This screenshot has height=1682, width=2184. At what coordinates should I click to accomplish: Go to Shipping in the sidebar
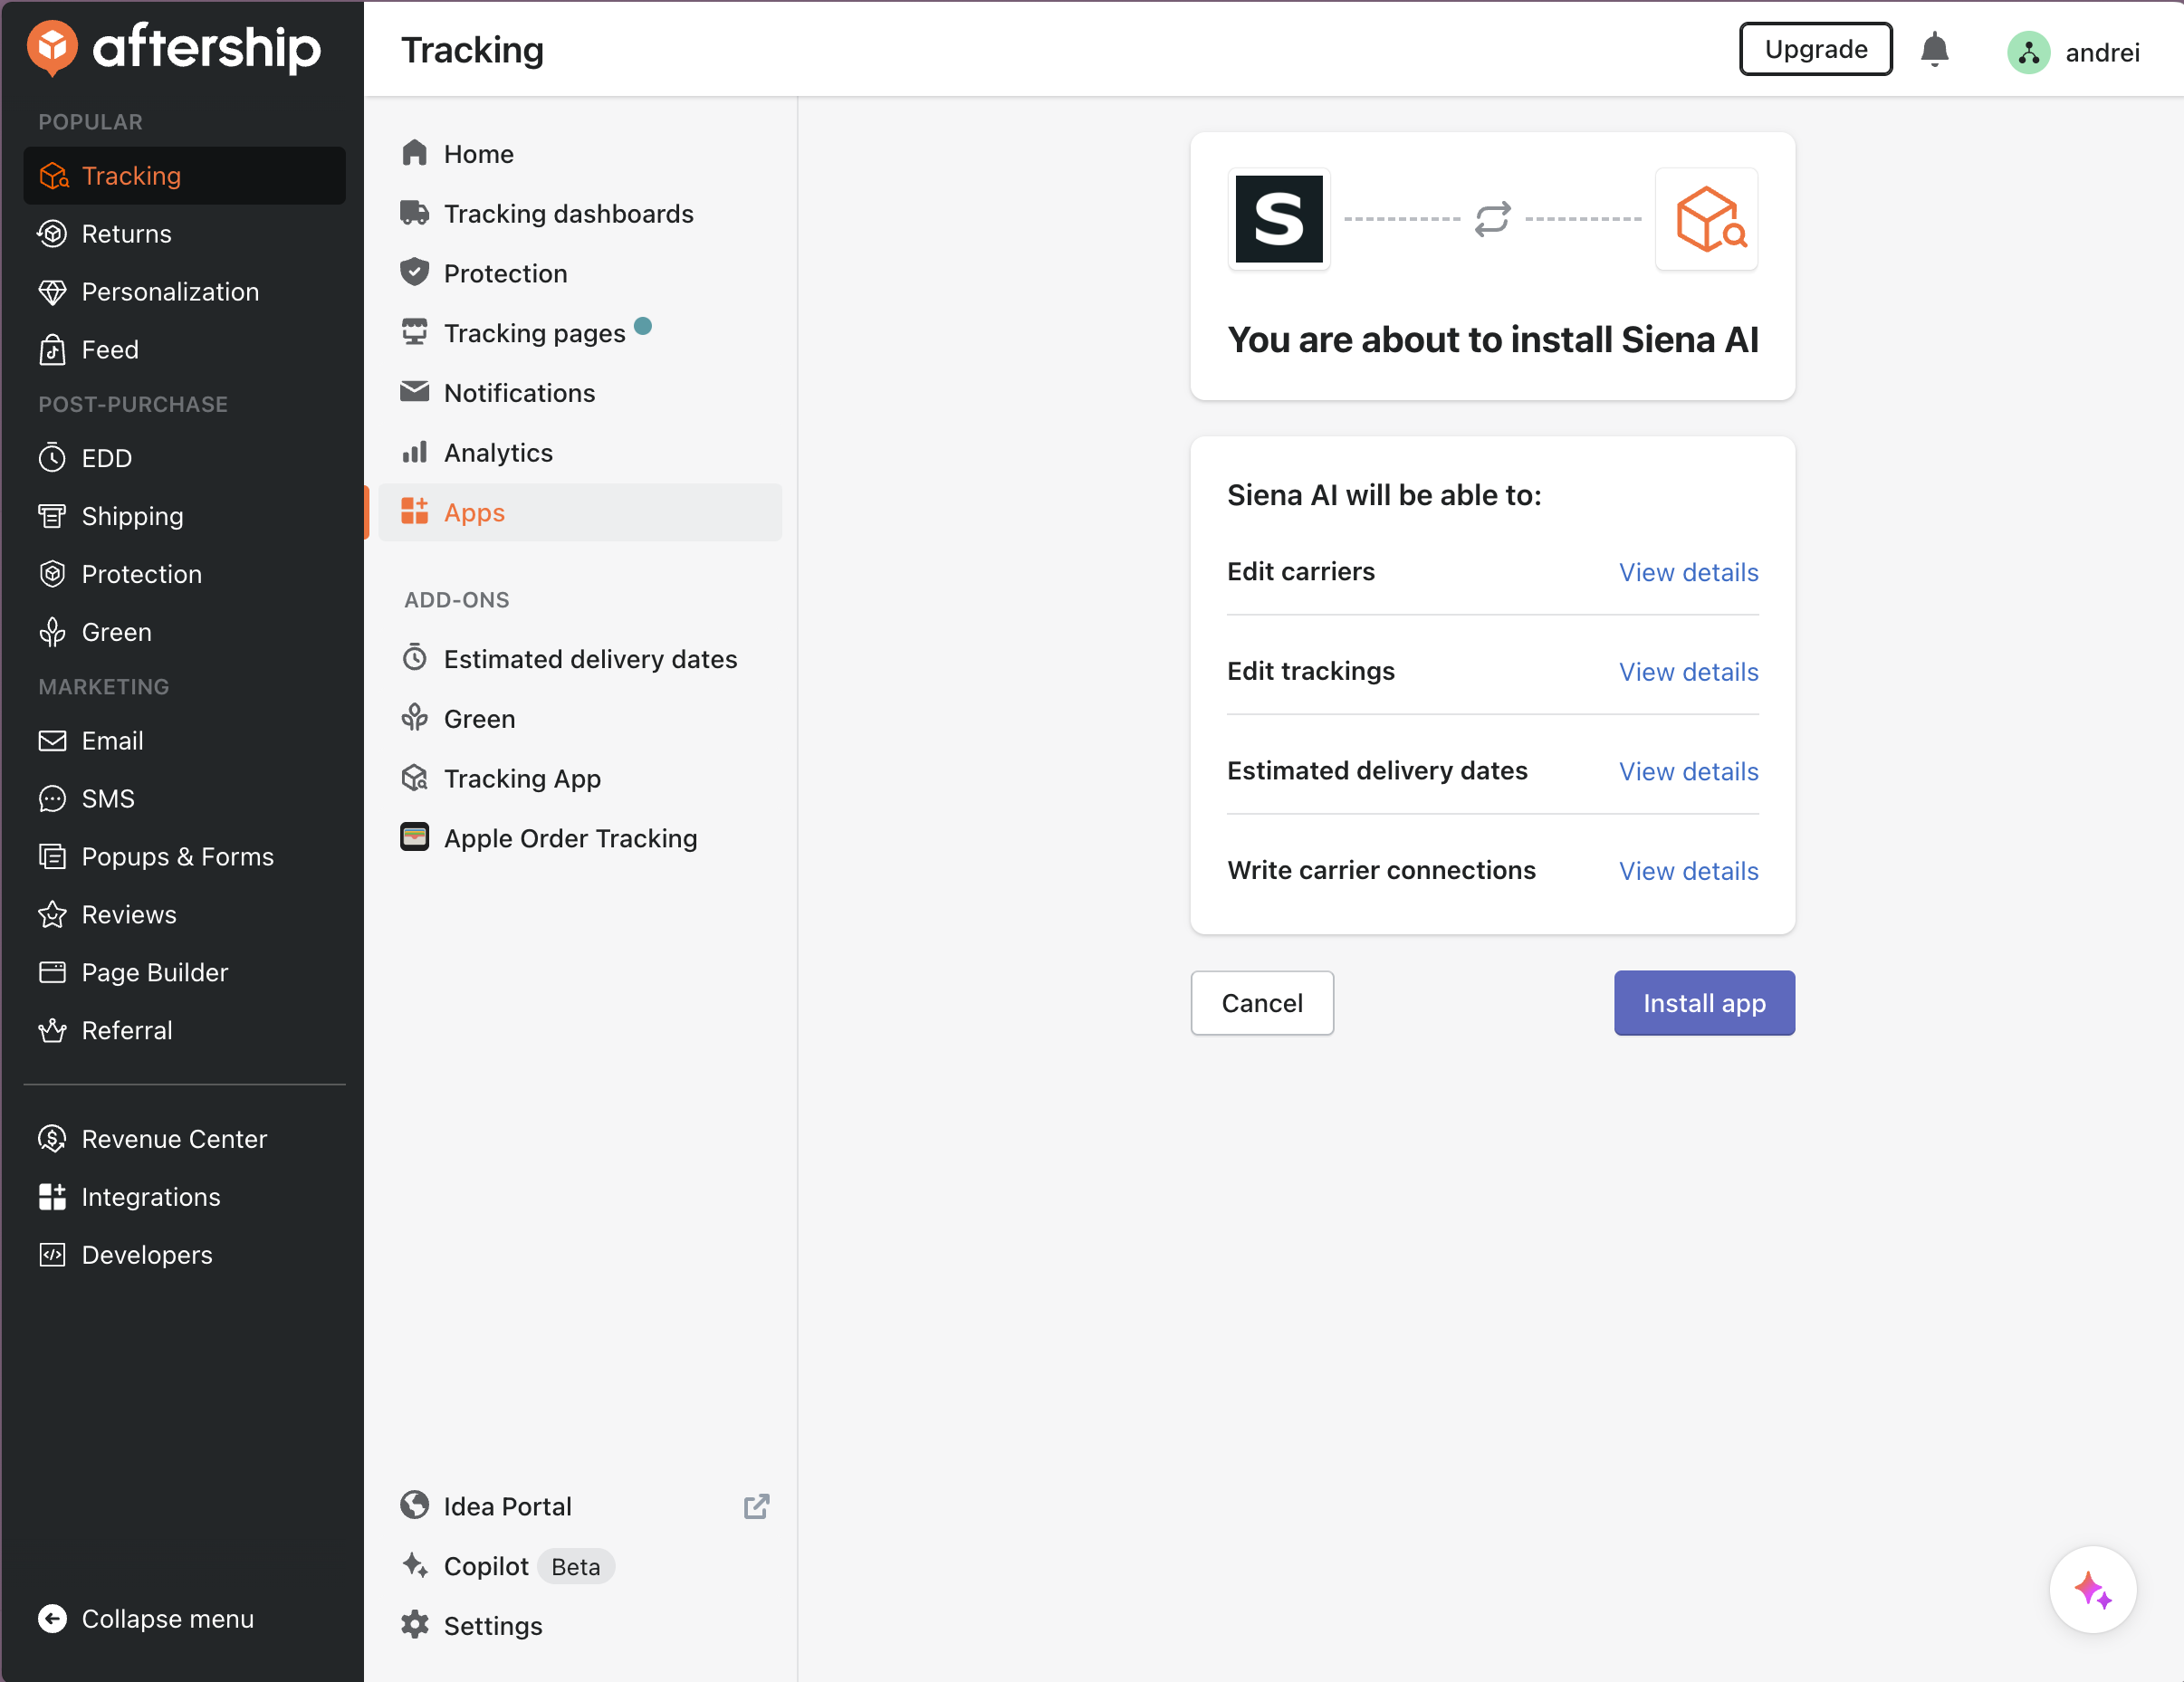tap(184, 515)
